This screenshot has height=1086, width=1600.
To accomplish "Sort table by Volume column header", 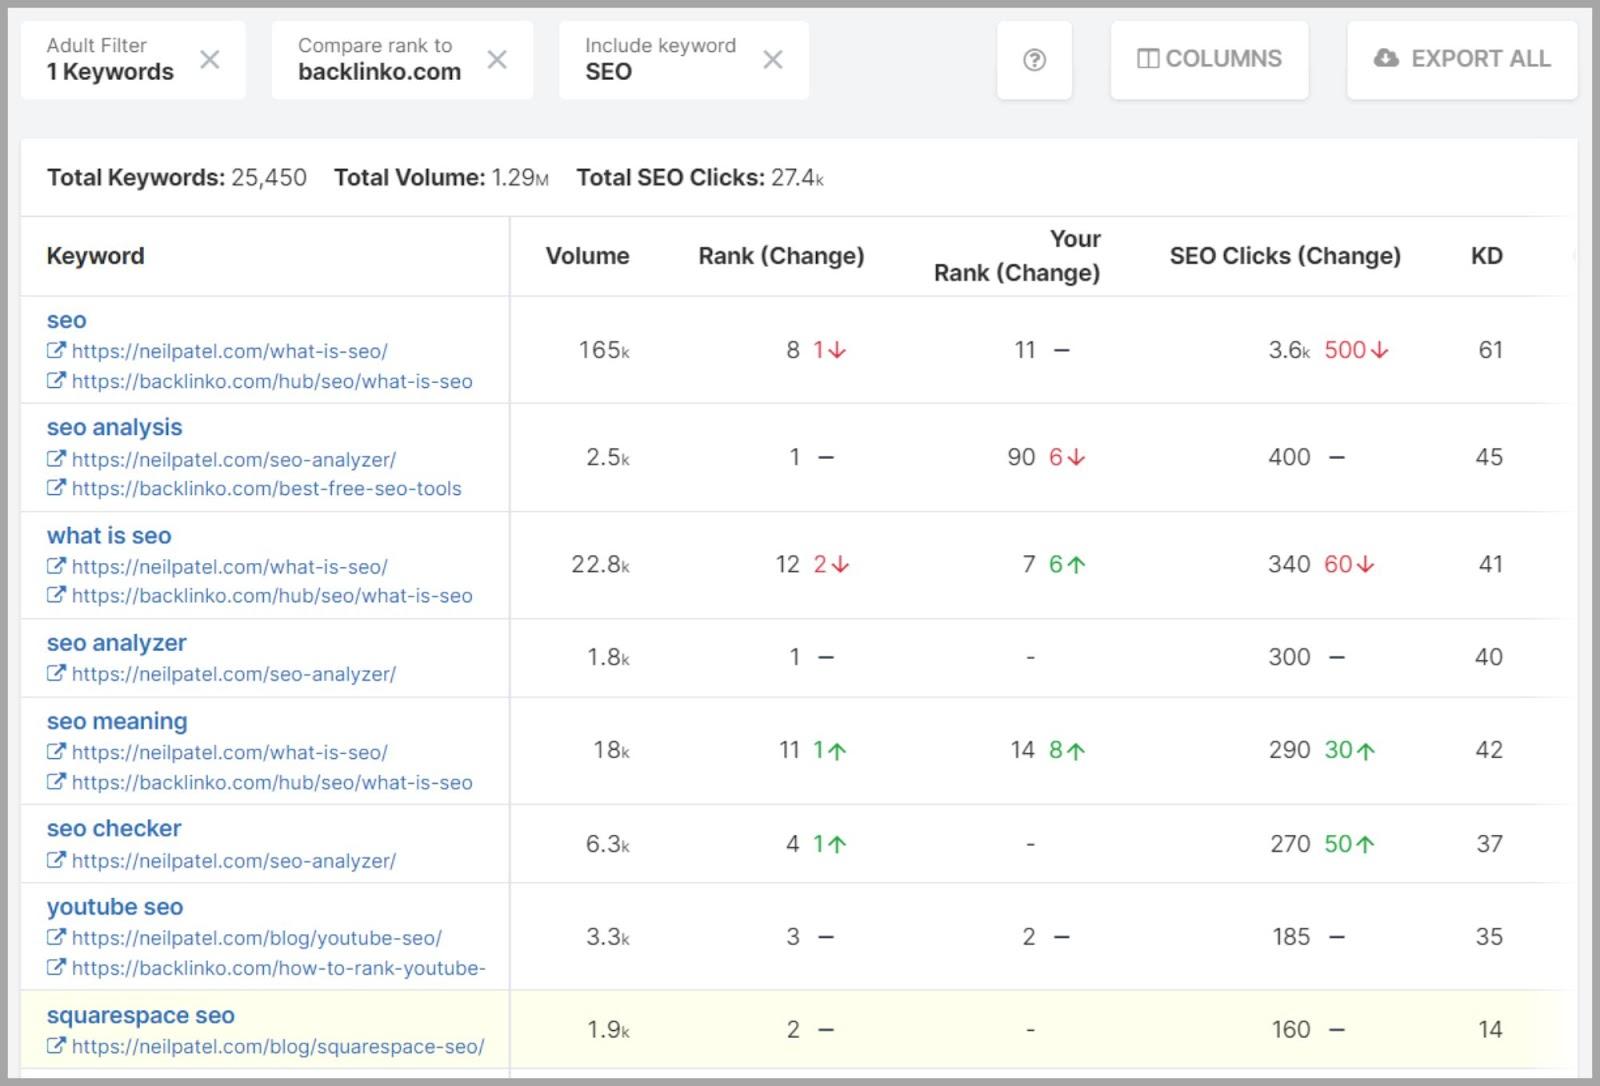I will click(587, 256).
